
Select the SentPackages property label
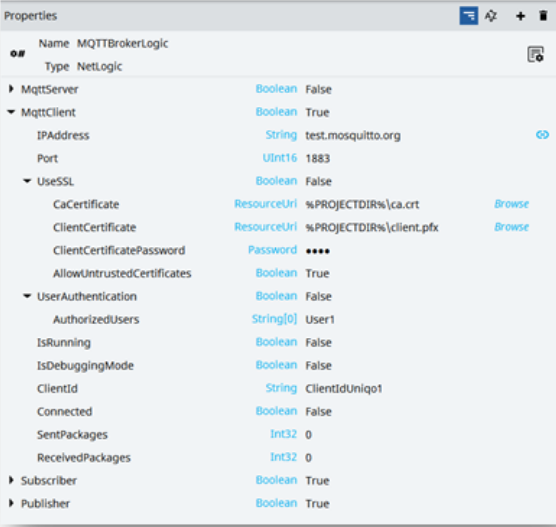coord(72,435)
